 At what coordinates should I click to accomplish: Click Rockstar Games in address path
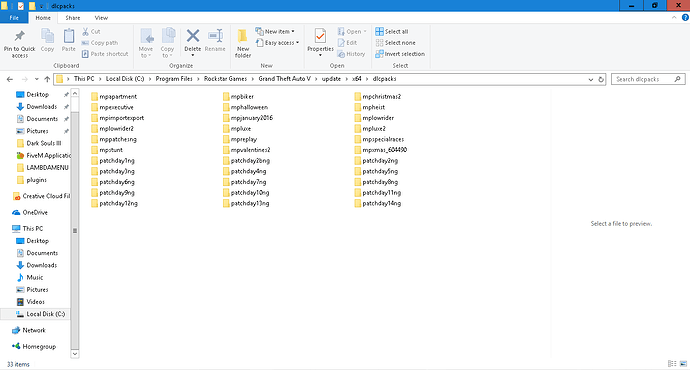coord(225,79)
